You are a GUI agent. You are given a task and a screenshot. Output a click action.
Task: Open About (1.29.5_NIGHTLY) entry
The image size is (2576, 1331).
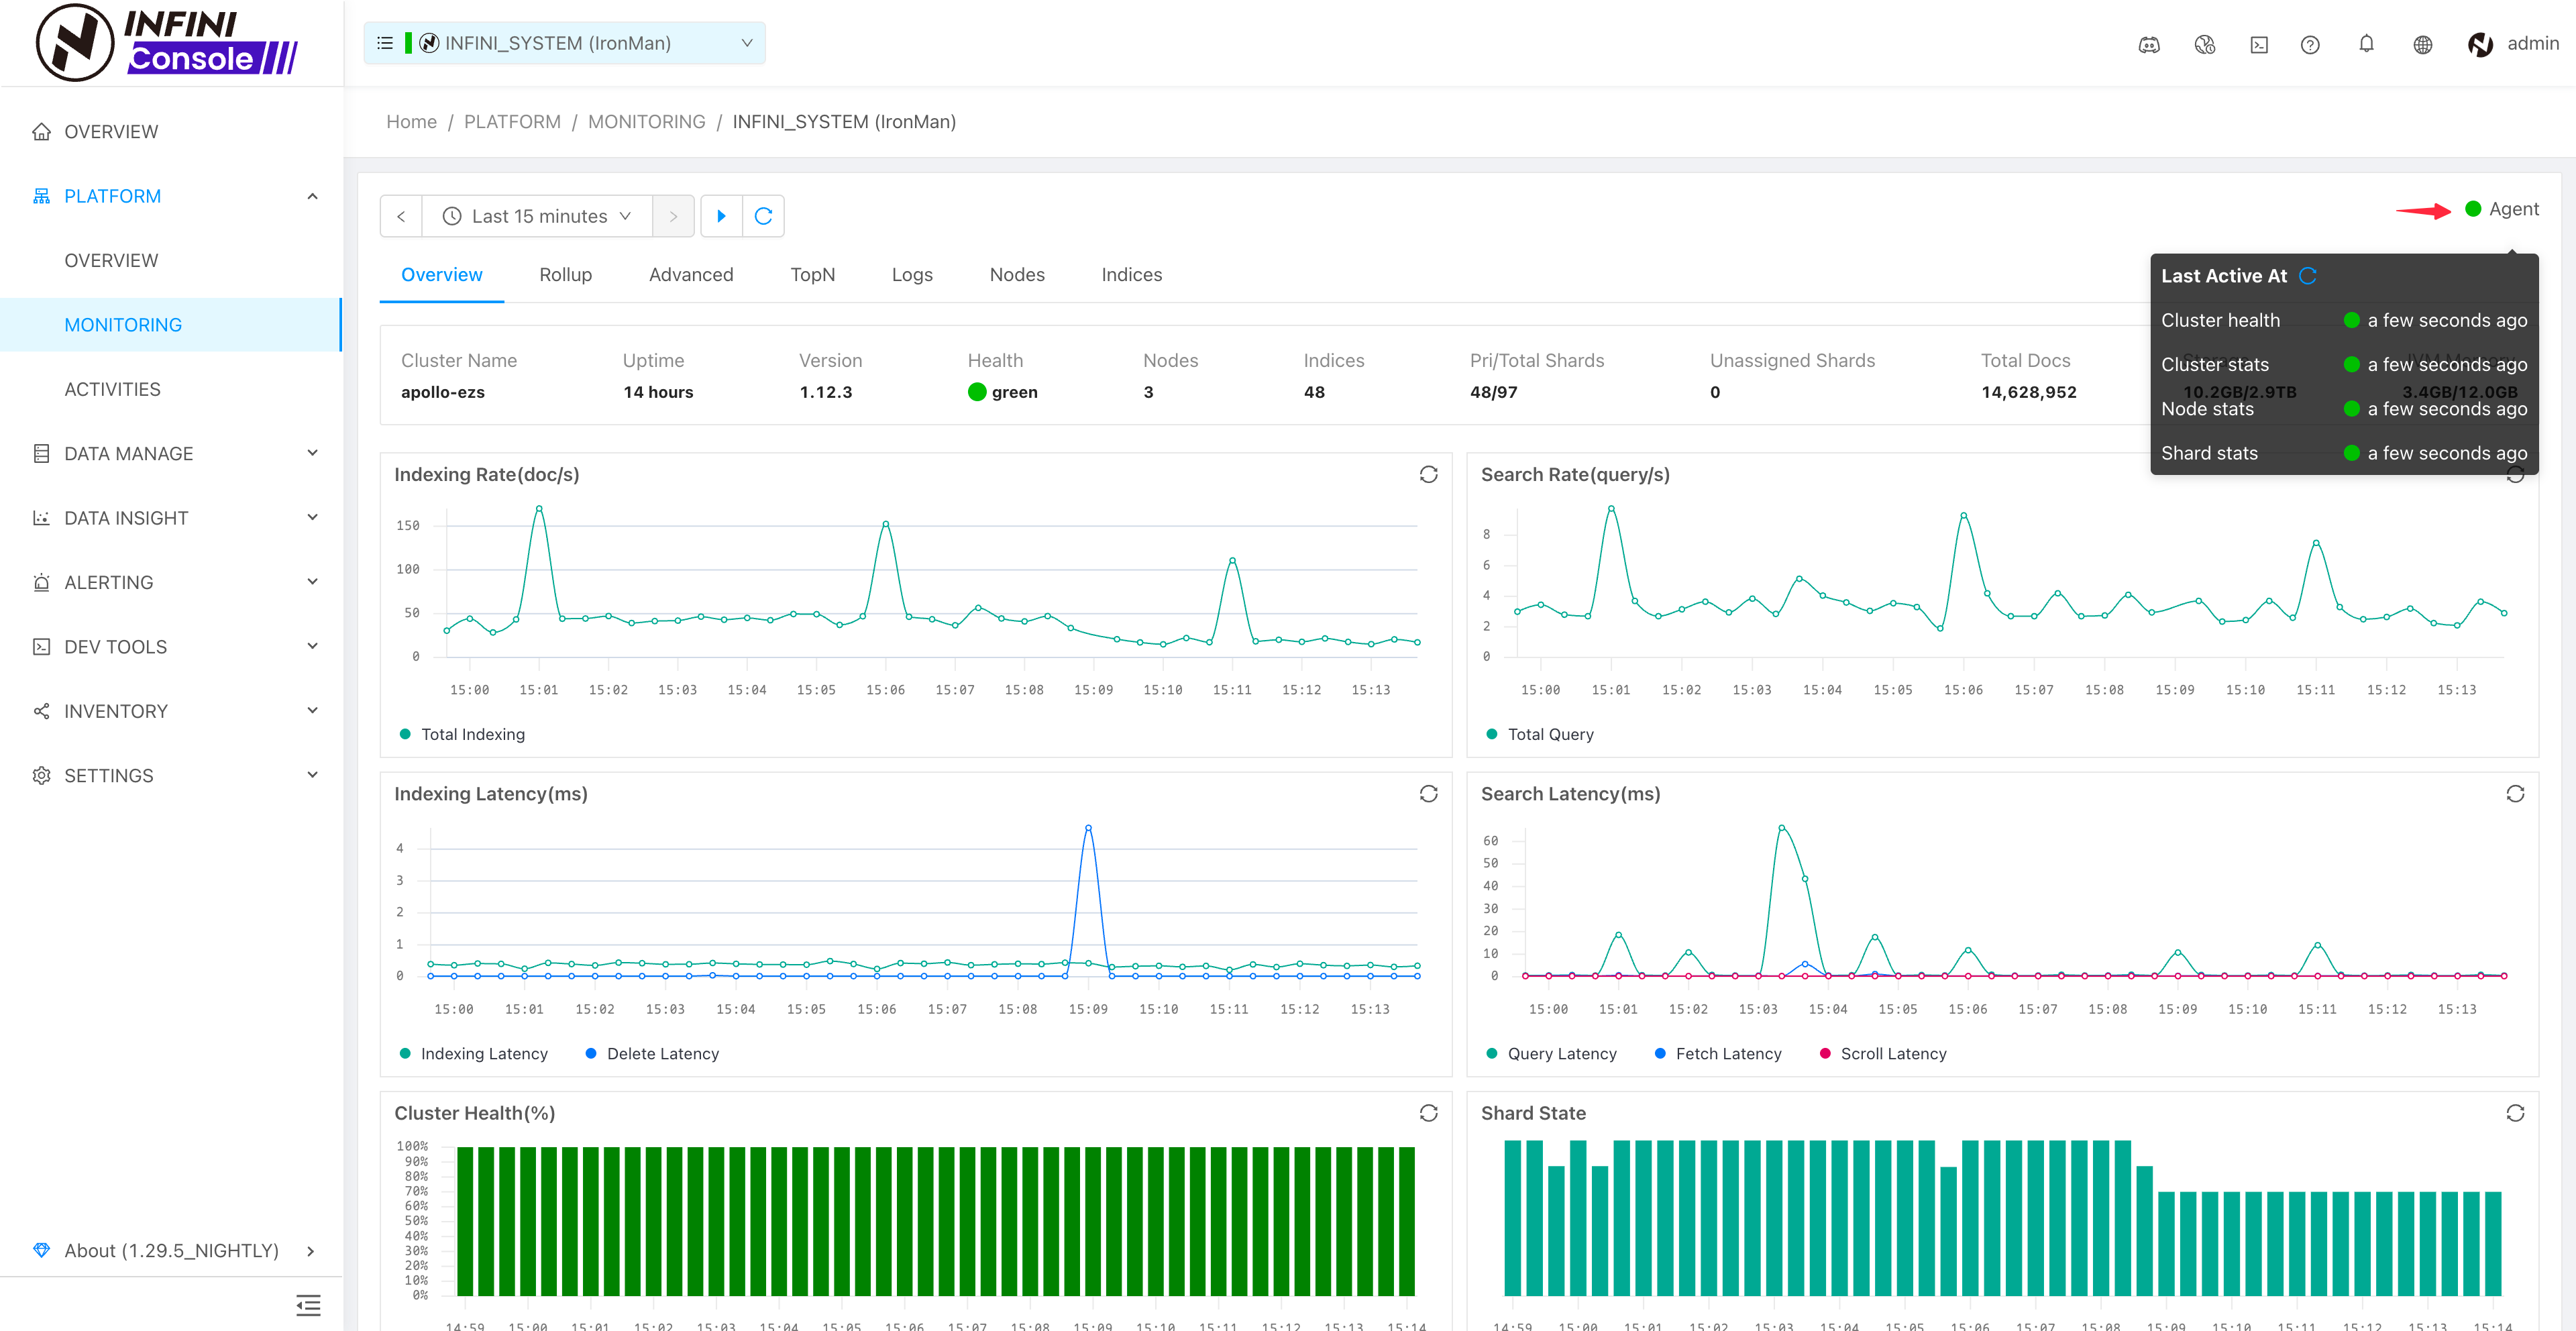172,1250
